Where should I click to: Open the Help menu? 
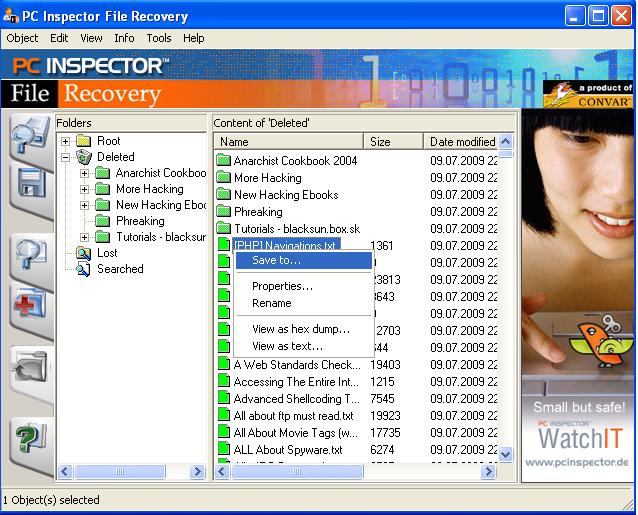tap(194, 38)
